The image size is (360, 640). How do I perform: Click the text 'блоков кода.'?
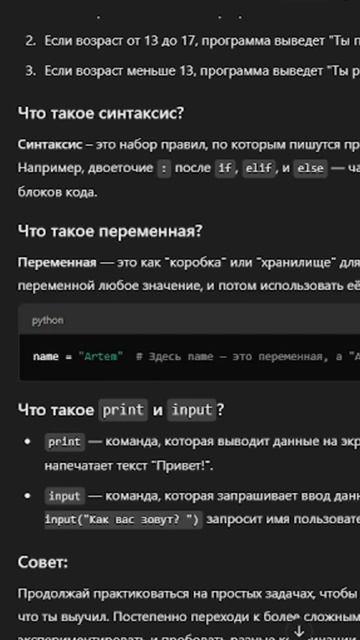(57, 192)
